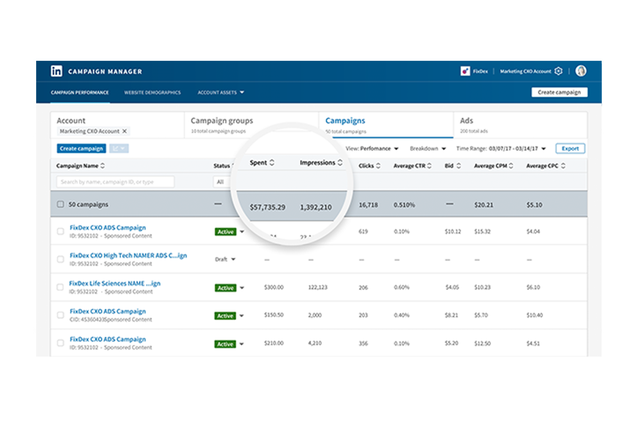Sort by Clicks column arrows
Viewport: 640px width, 424px height.
378,166
